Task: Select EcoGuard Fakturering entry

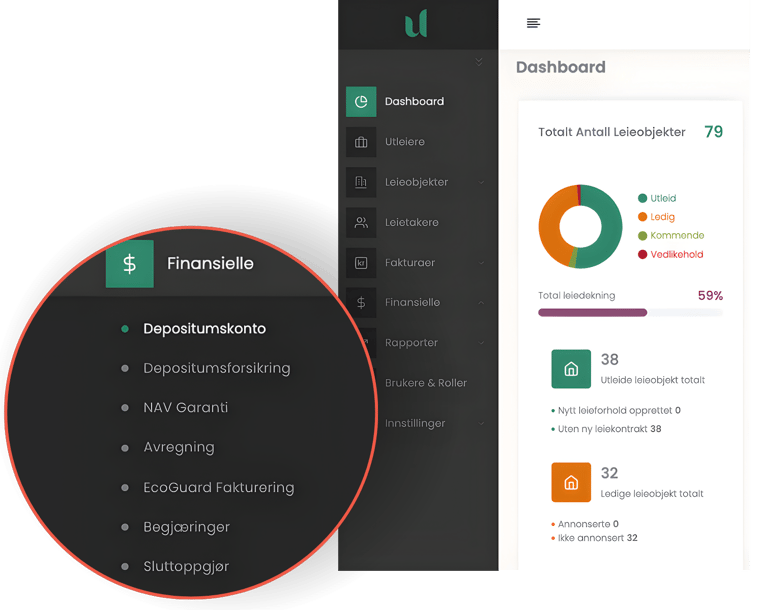Action: [218, 488]
